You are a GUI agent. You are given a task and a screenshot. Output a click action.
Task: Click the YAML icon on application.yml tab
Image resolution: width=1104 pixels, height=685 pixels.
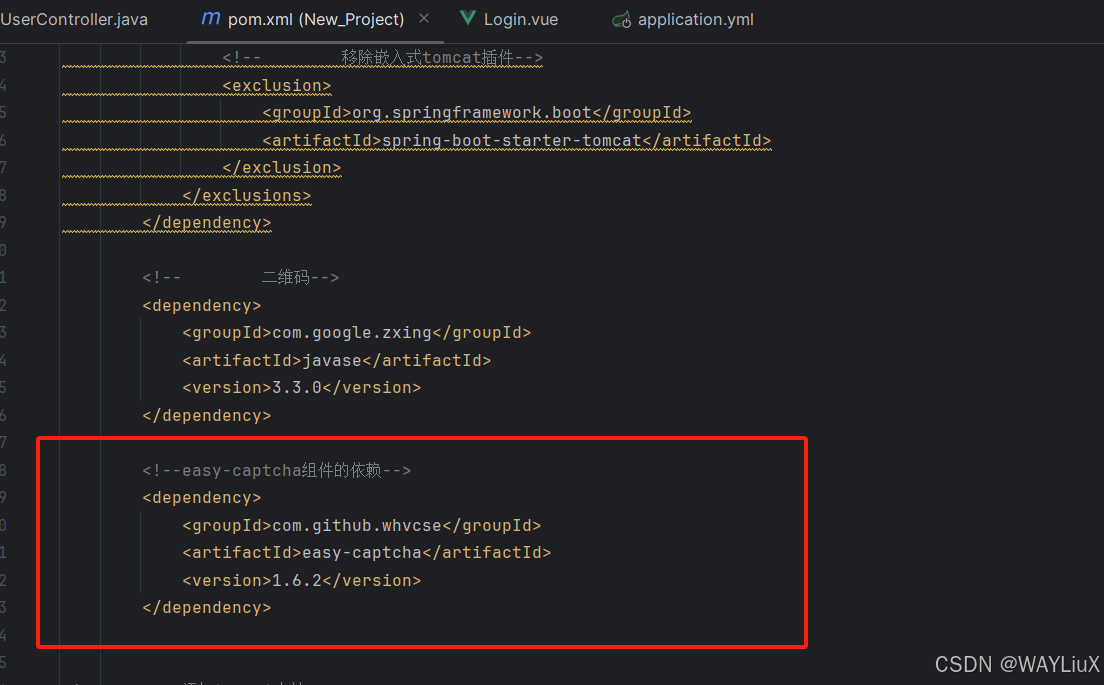click(x=621, y=18)
